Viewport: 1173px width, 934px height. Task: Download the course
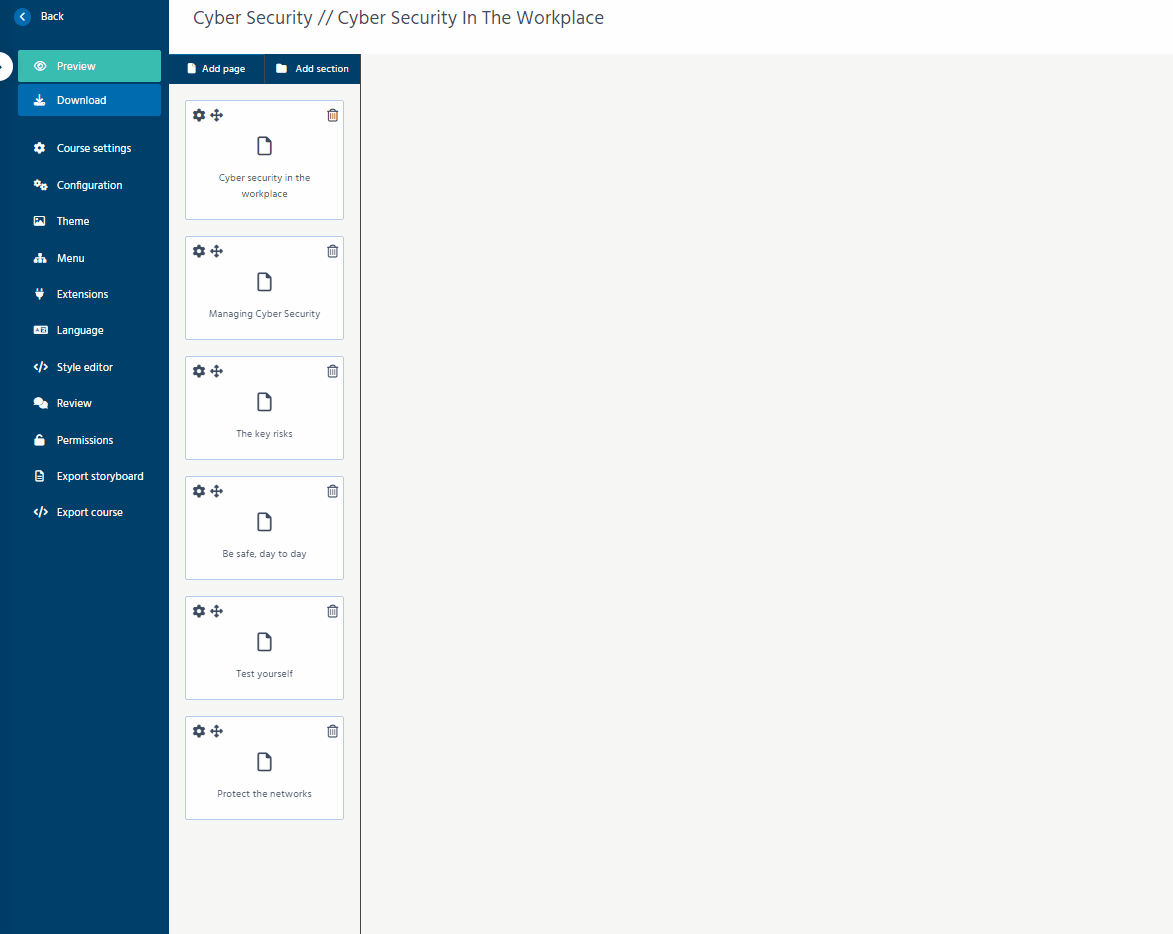89,100
